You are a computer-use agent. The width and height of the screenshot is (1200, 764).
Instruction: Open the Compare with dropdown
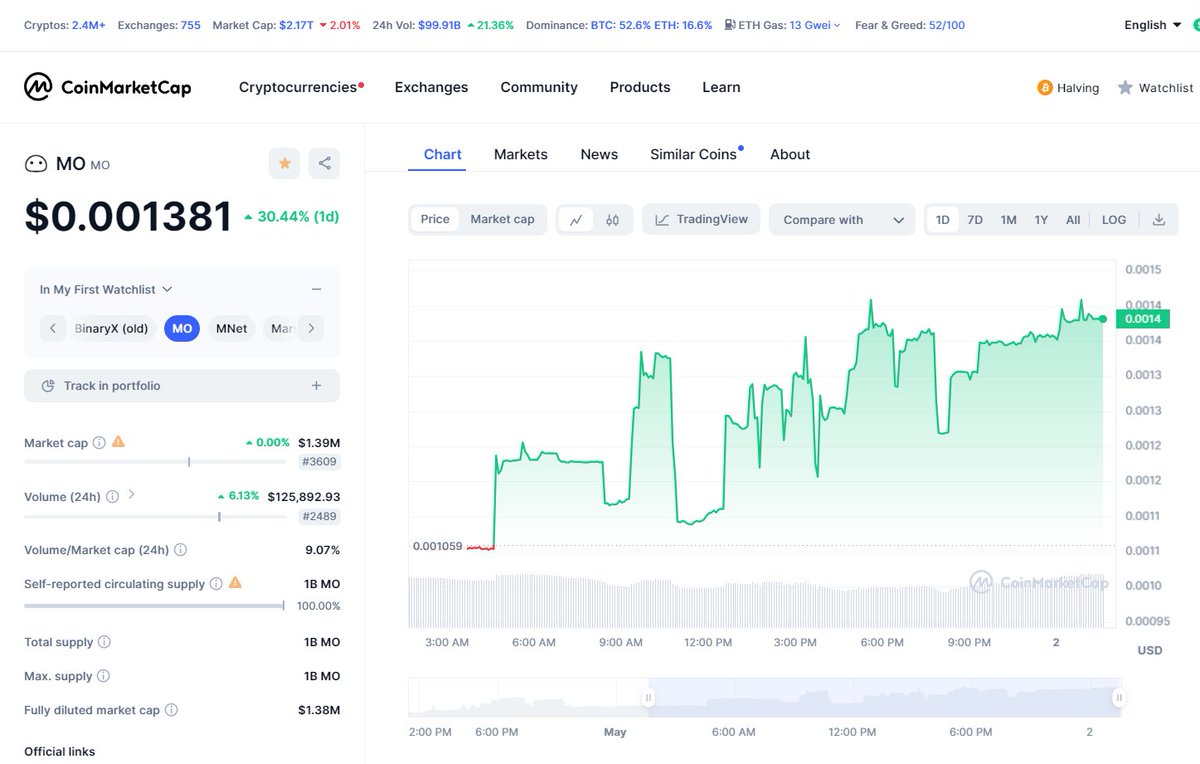click(x=842, y=220)
